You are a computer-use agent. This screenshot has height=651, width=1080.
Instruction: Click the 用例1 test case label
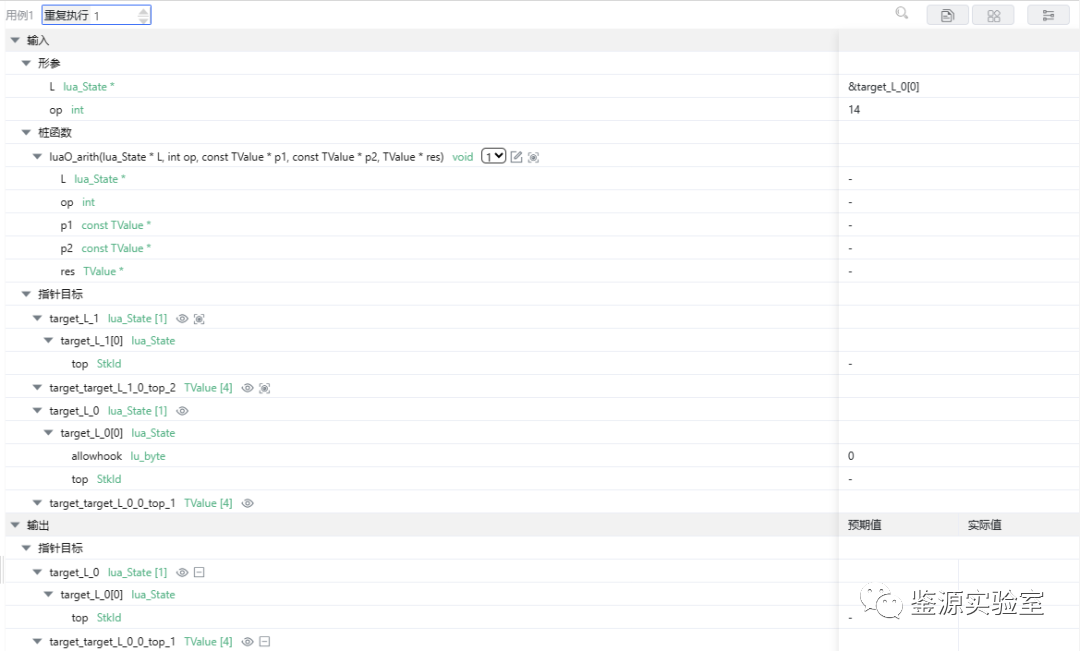[x=20, y=16]
